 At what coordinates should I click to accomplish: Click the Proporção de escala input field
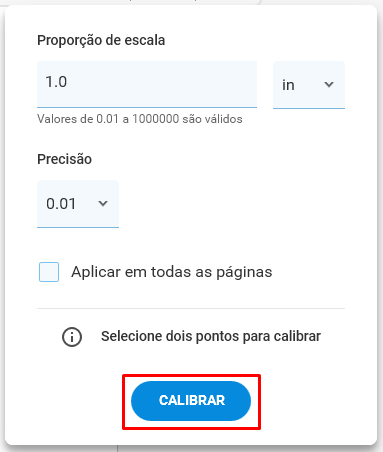pos(147,84)
